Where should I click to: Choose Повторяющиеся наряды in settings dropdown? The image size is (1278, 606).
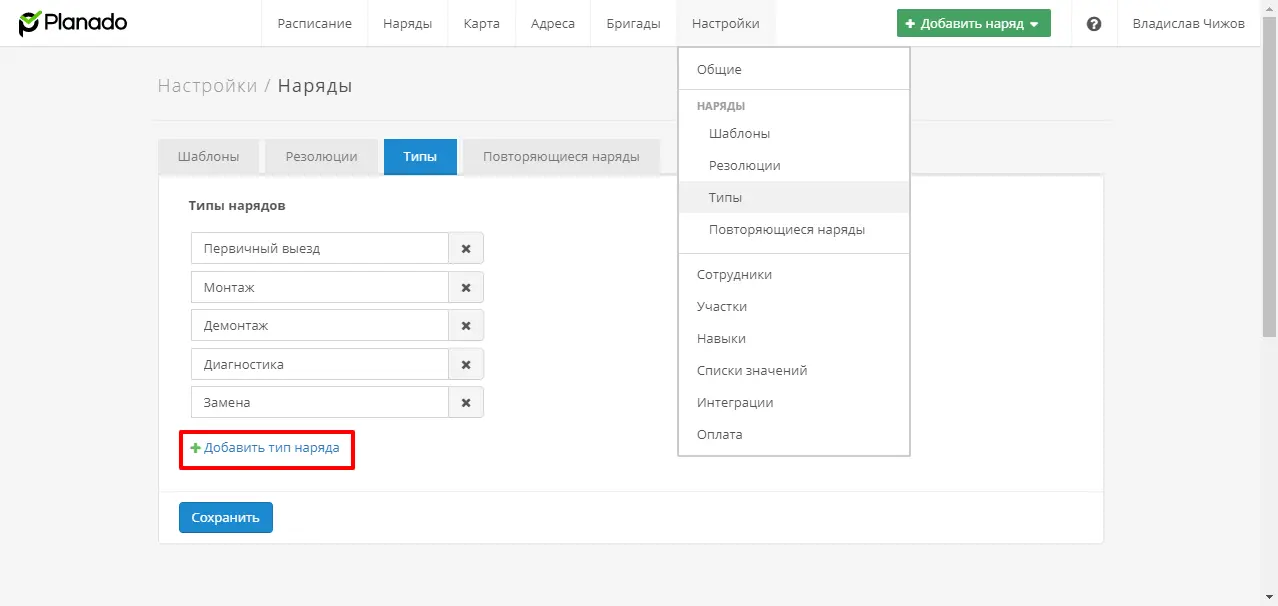coord(794,229)
